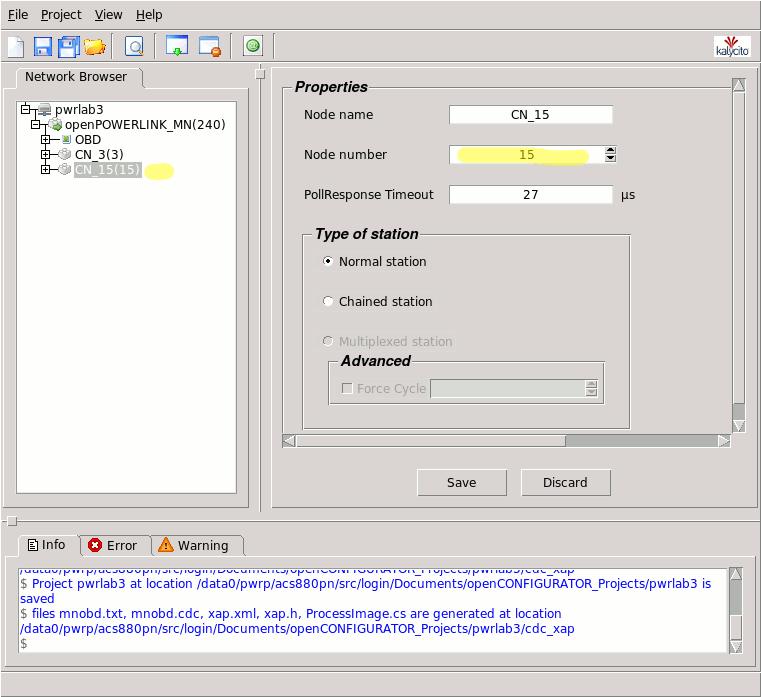The height and width of the screenshot is (697, 761).
Task: Collapse the pwrlab3 tree root
Action: pos(25,109)
